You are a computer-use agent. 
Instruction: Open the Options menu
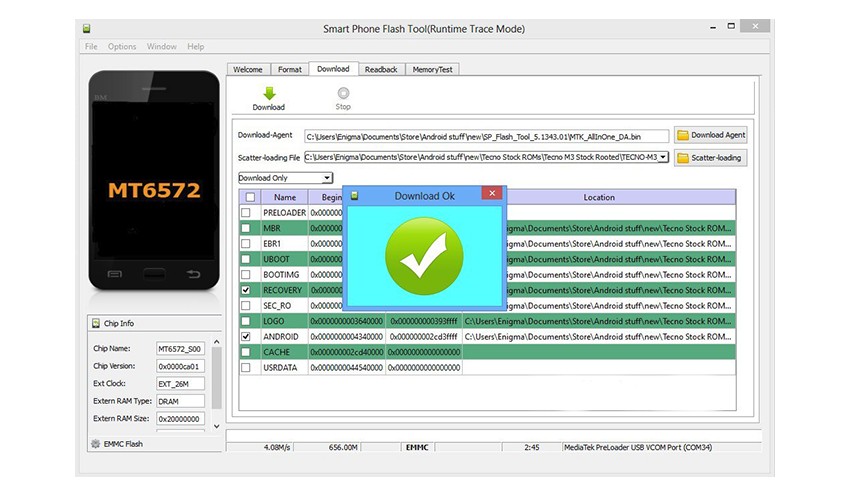122,46
